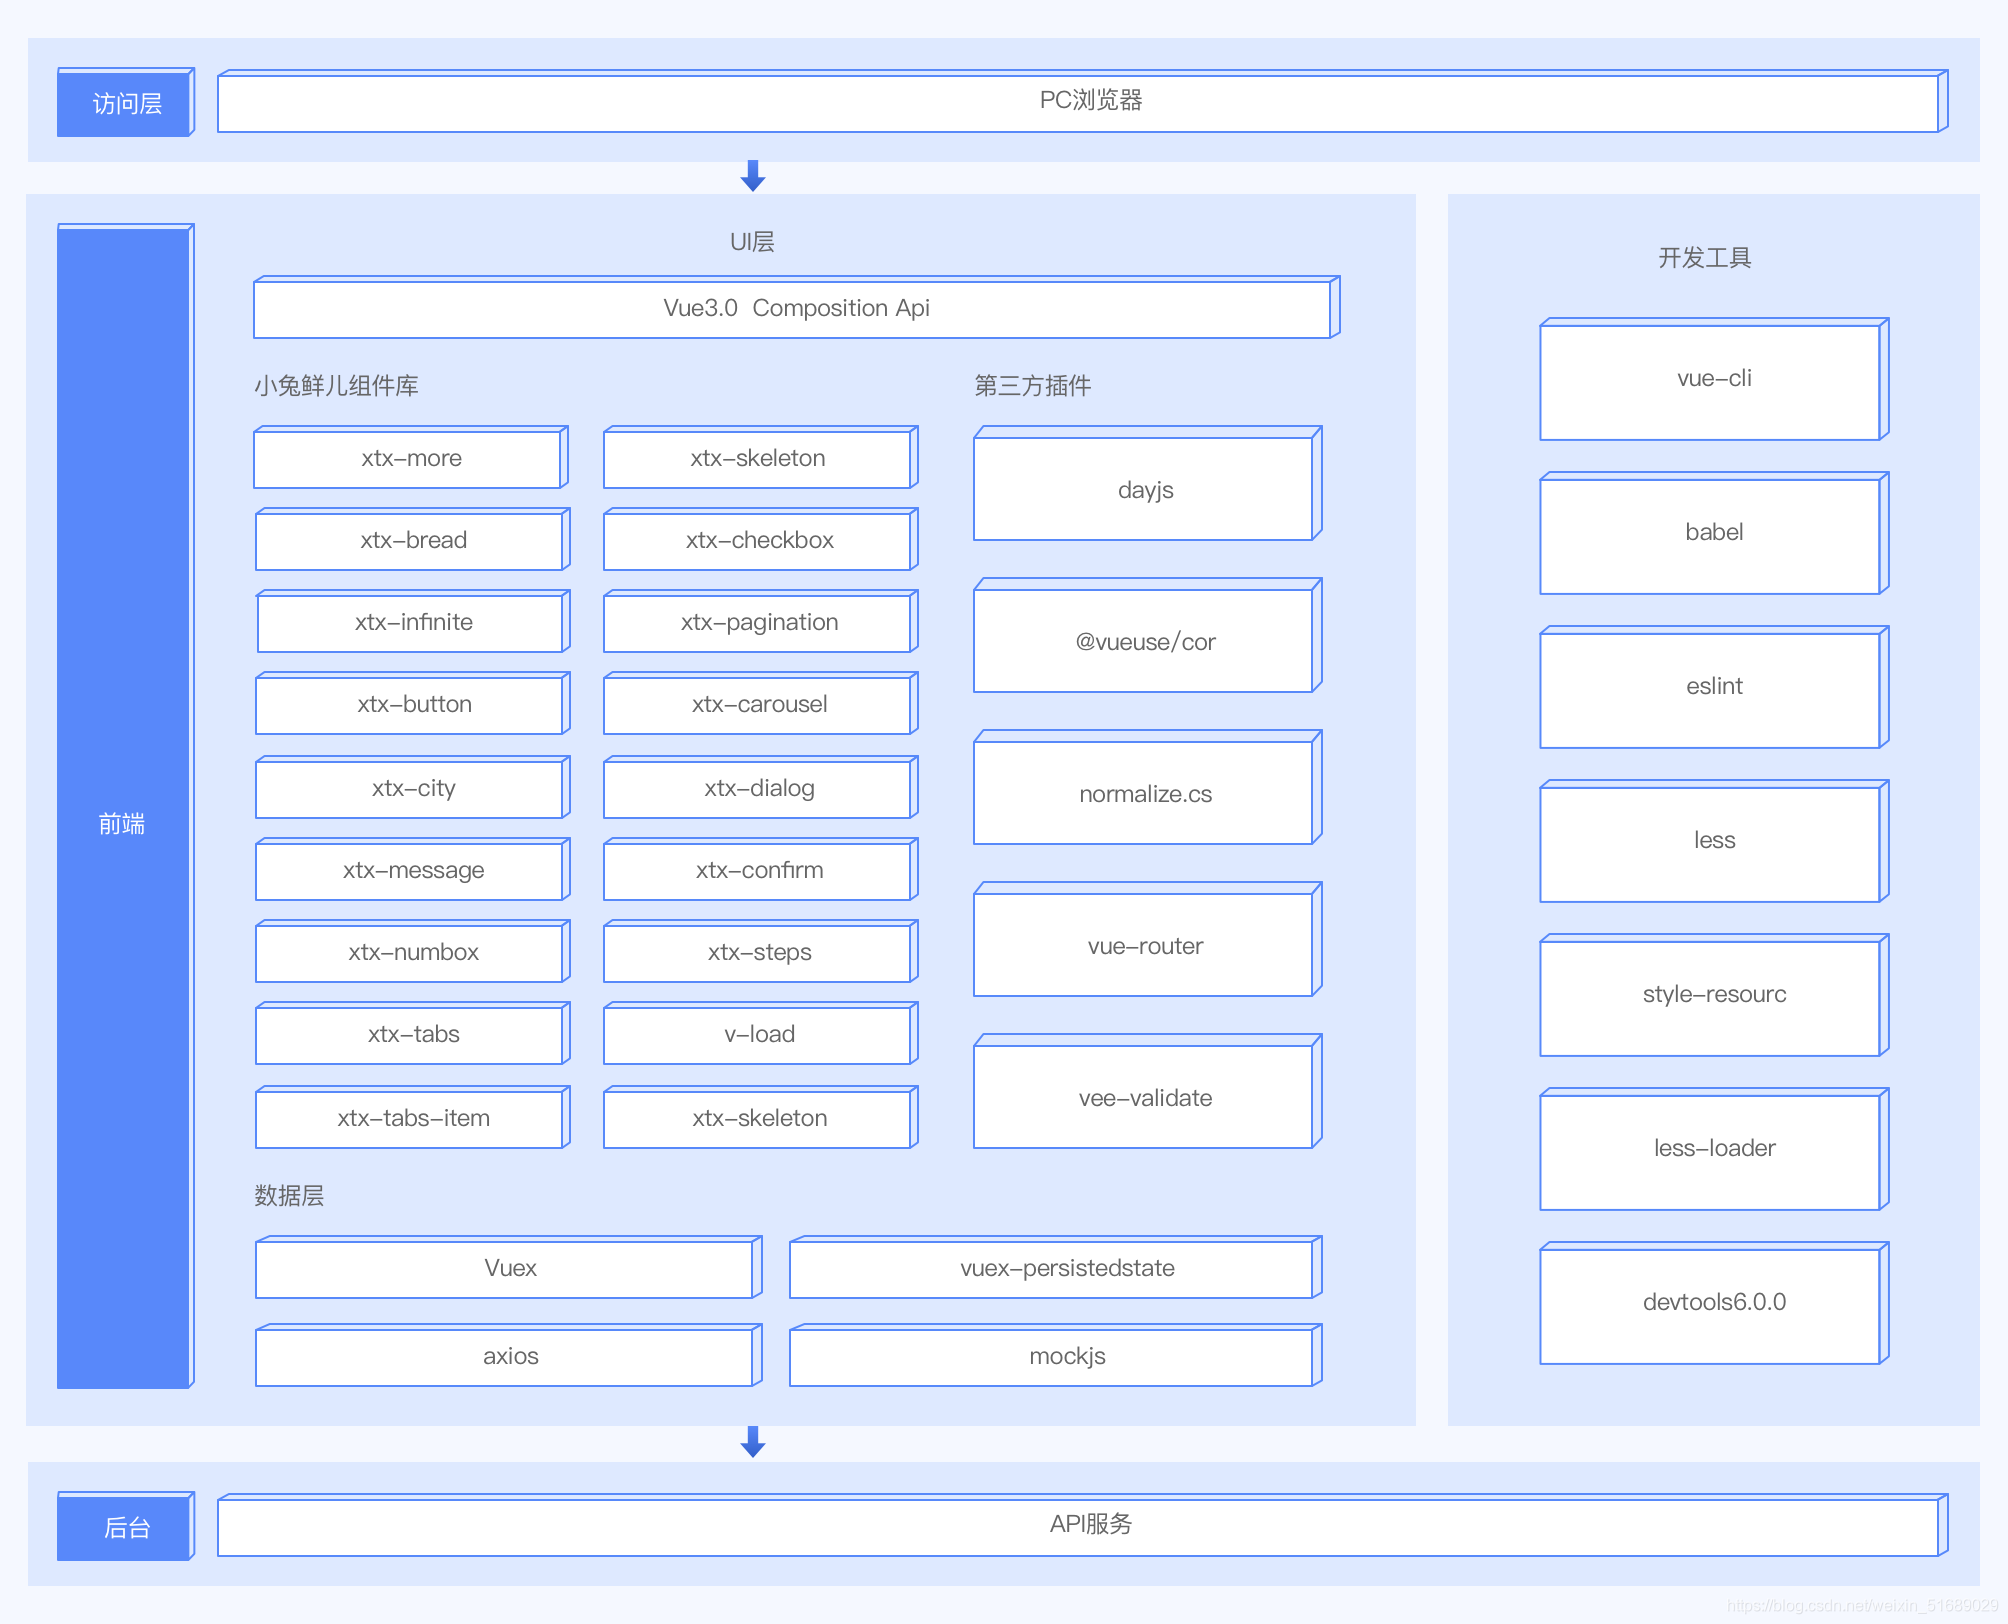This screenshot has height=1624, width=2008.
Task: Select the xtx-infinite box
Action: coord(413,621)
